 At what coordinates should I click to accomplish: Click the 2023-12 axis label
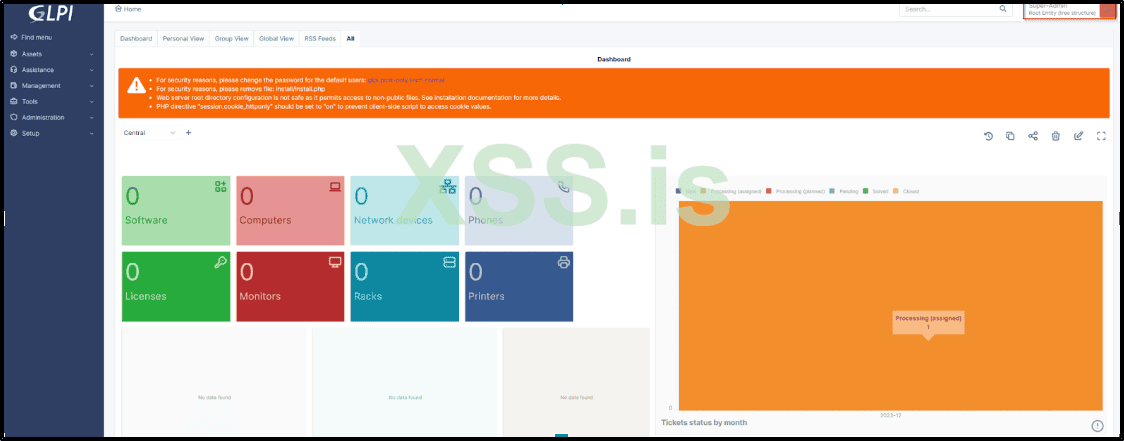coord(890,414)
